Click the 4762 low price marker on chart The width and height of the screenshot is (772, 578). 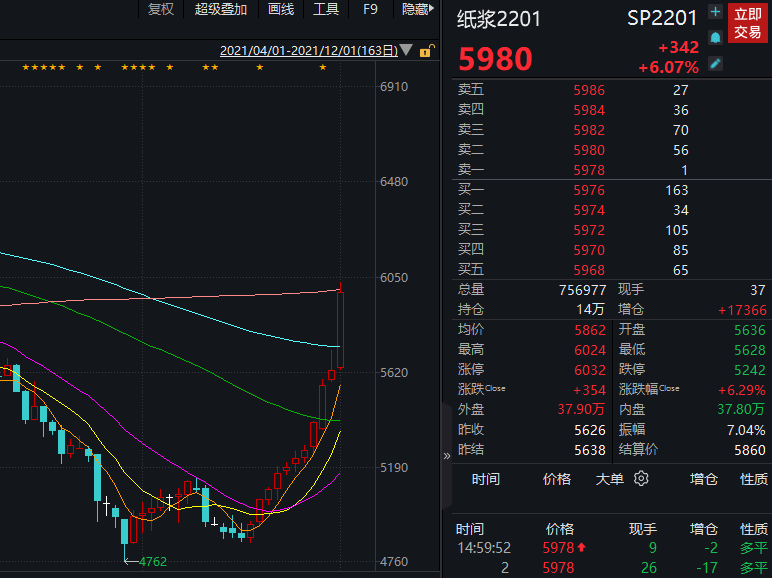point(152,562)
